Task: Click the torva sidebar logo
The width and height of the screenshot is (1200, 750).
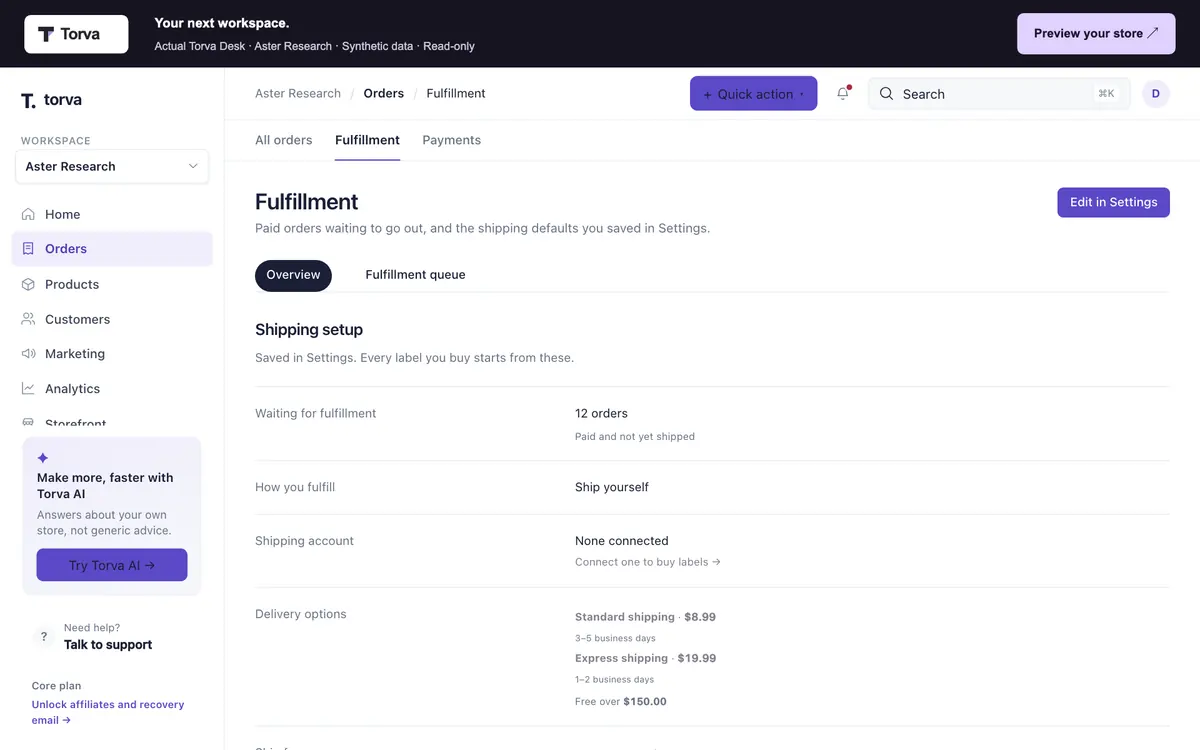Action: coord(51,100)
